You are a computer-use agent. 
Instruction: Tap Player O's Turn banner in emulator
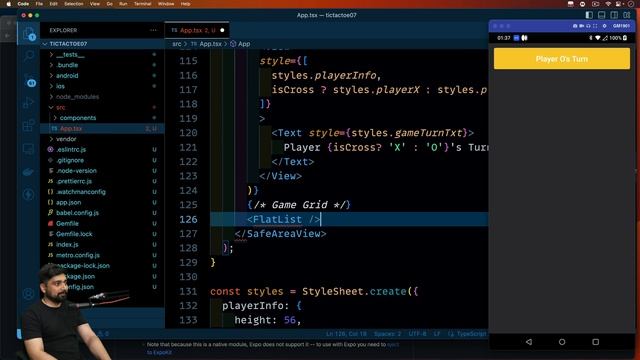click(x=562, y=59)
